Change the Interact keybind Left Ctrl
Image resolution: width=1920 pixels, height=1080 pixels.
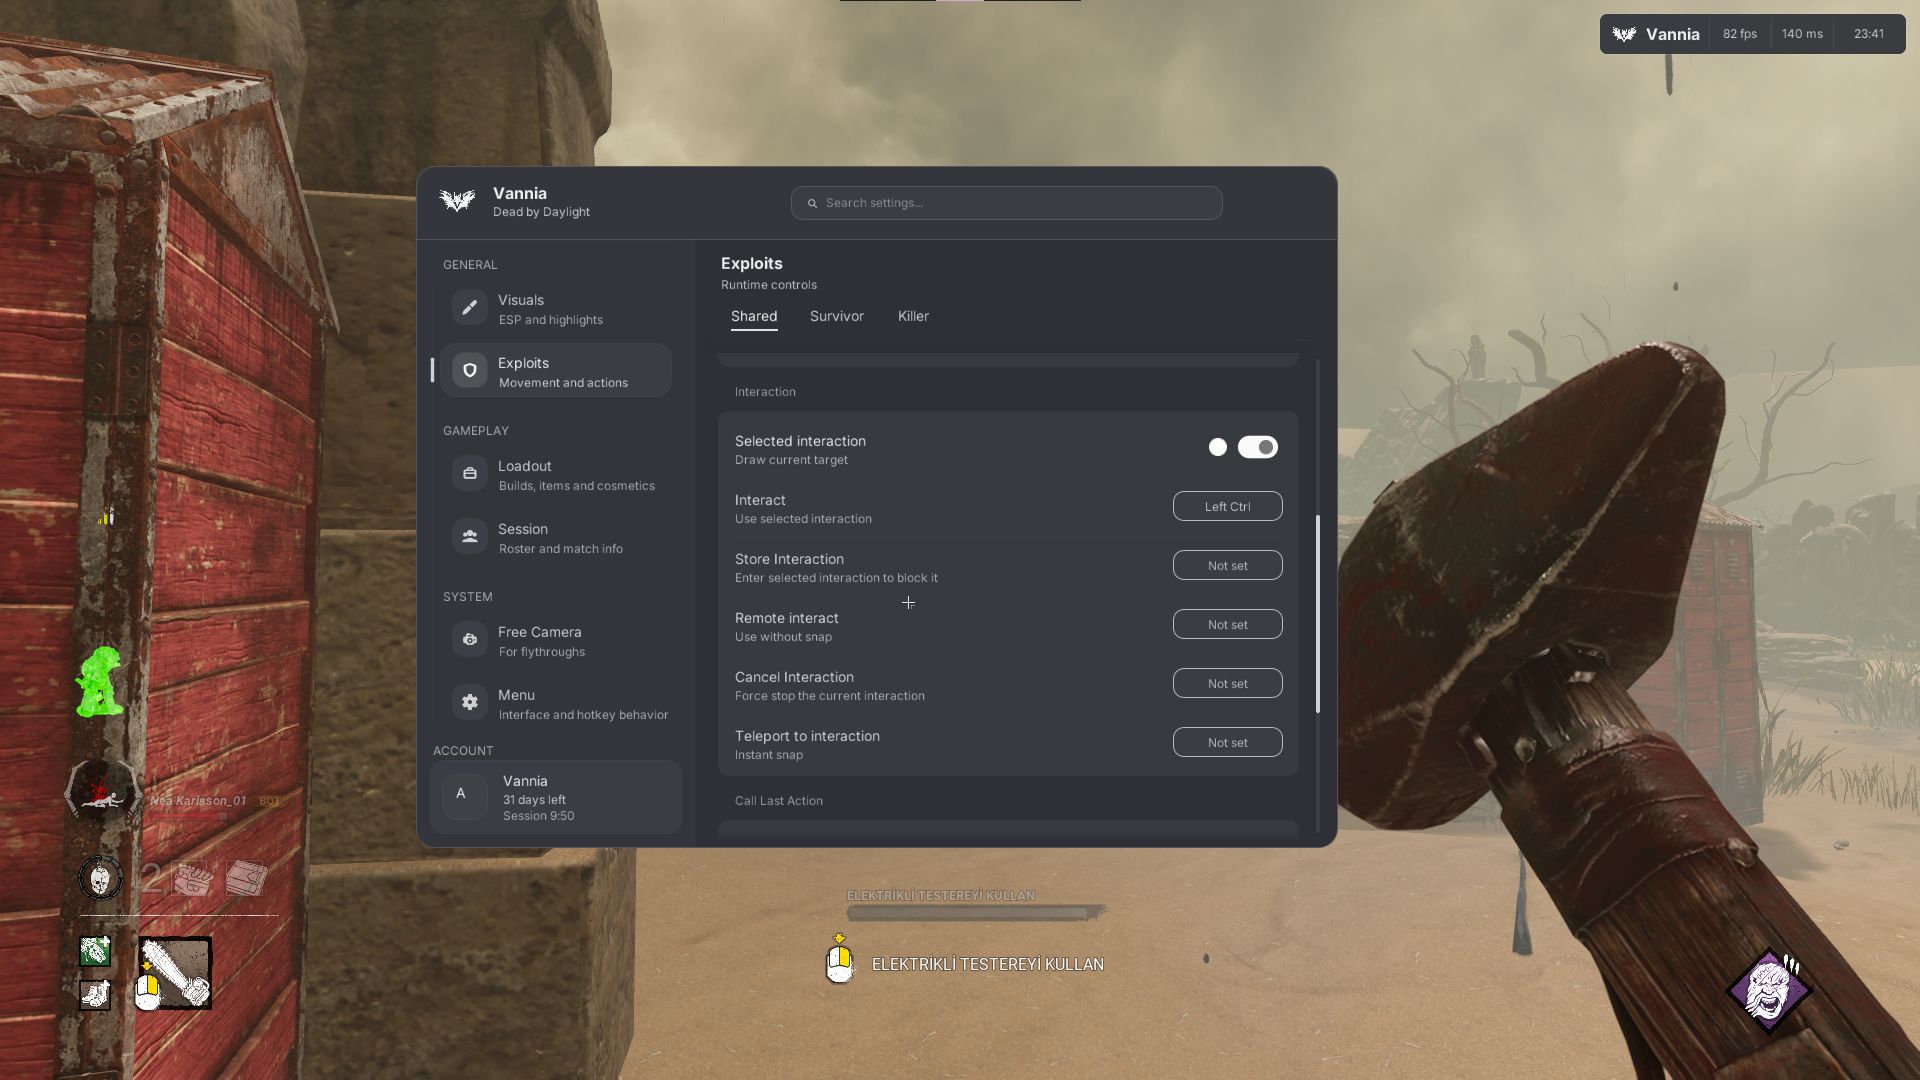pyautogui.click(x=1228, y=506)
